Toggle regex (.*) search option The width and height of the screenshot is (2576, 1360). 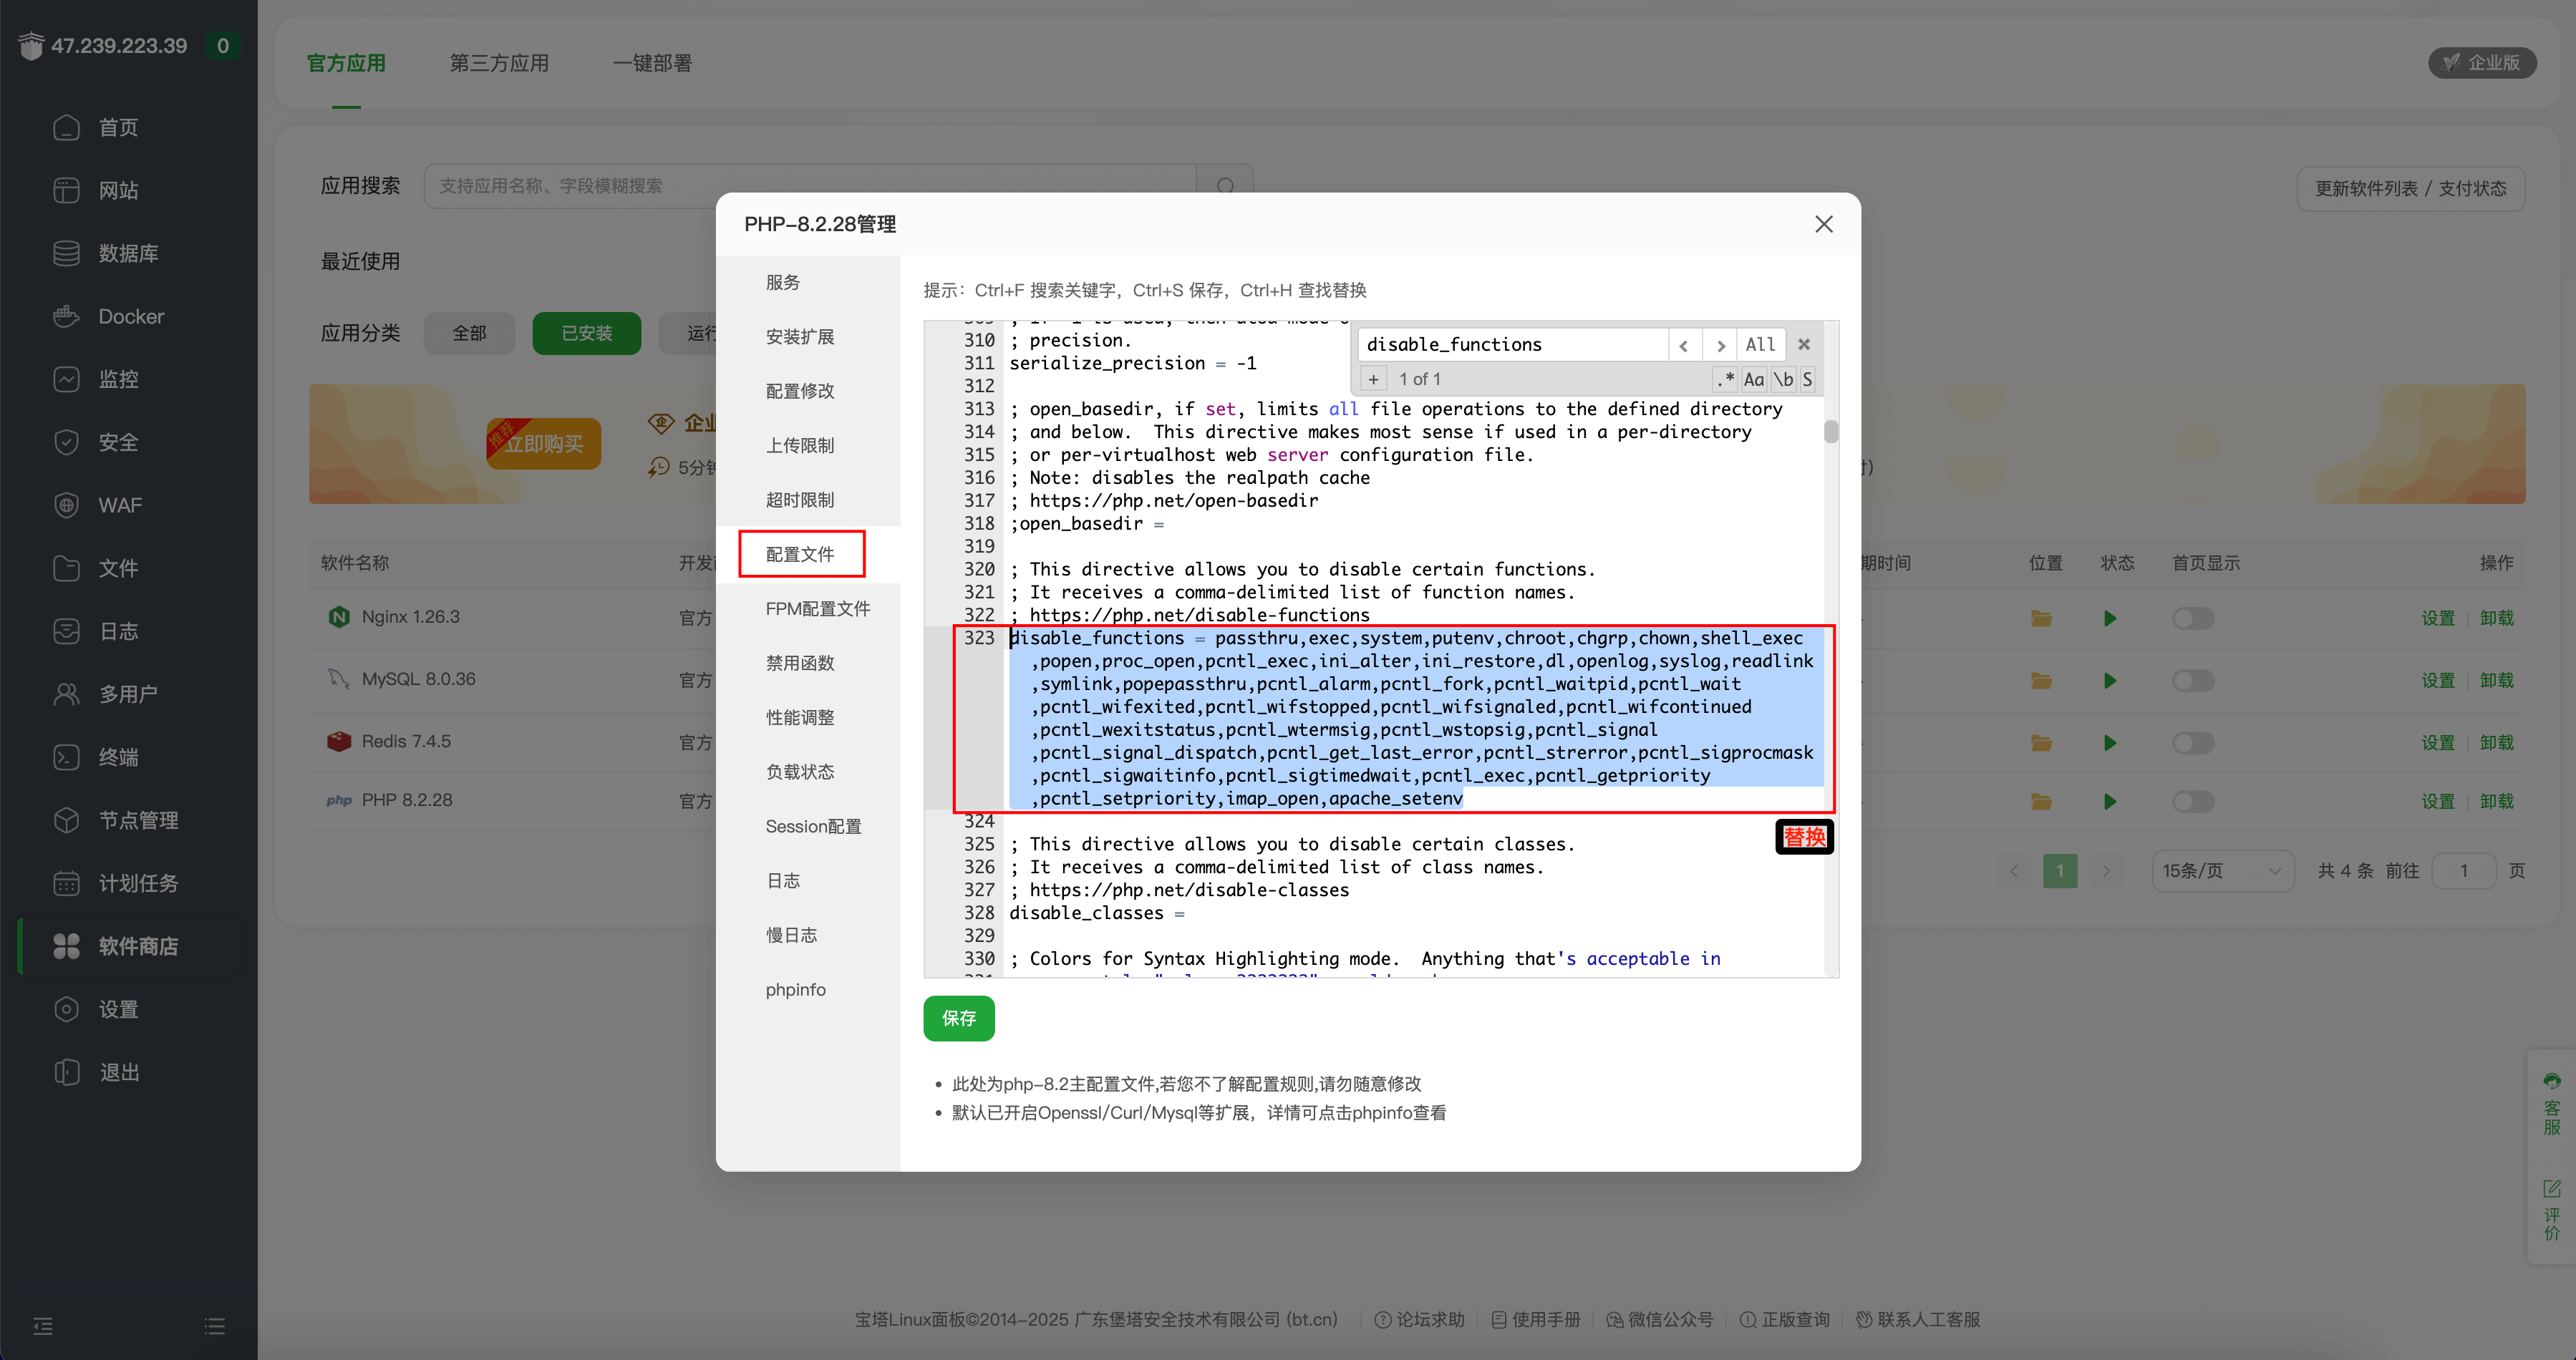pos(1725,379)
